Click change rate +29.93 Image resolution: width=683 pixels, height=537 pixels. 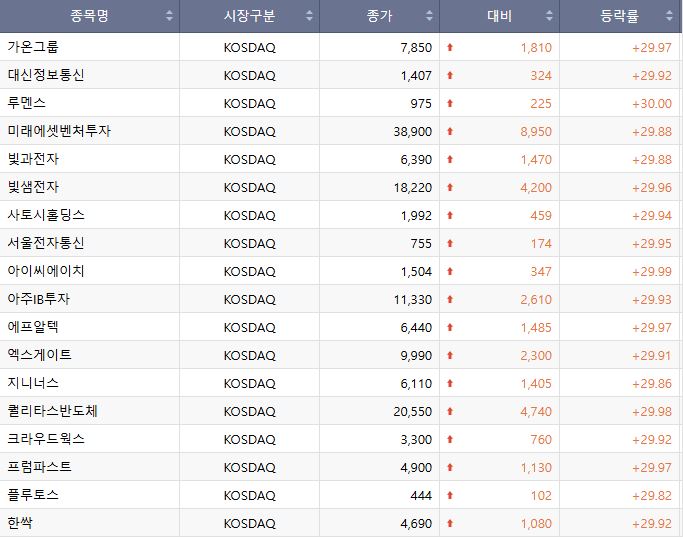pos(652,300)
